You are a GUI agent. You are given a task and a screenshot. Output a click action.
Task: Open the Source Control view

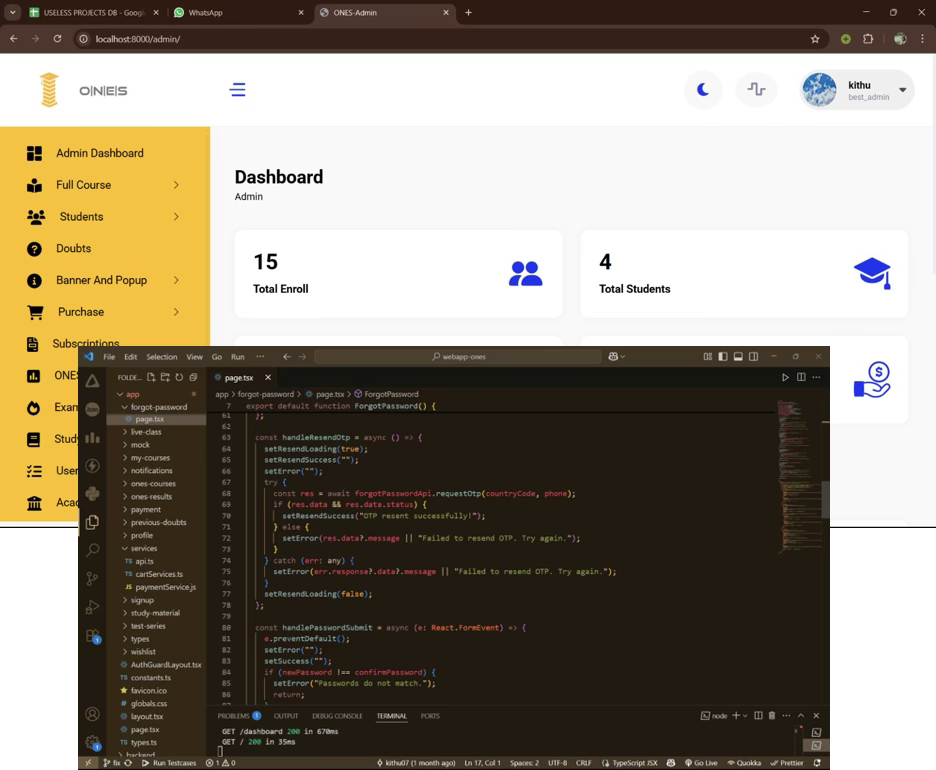pos(92,578)
